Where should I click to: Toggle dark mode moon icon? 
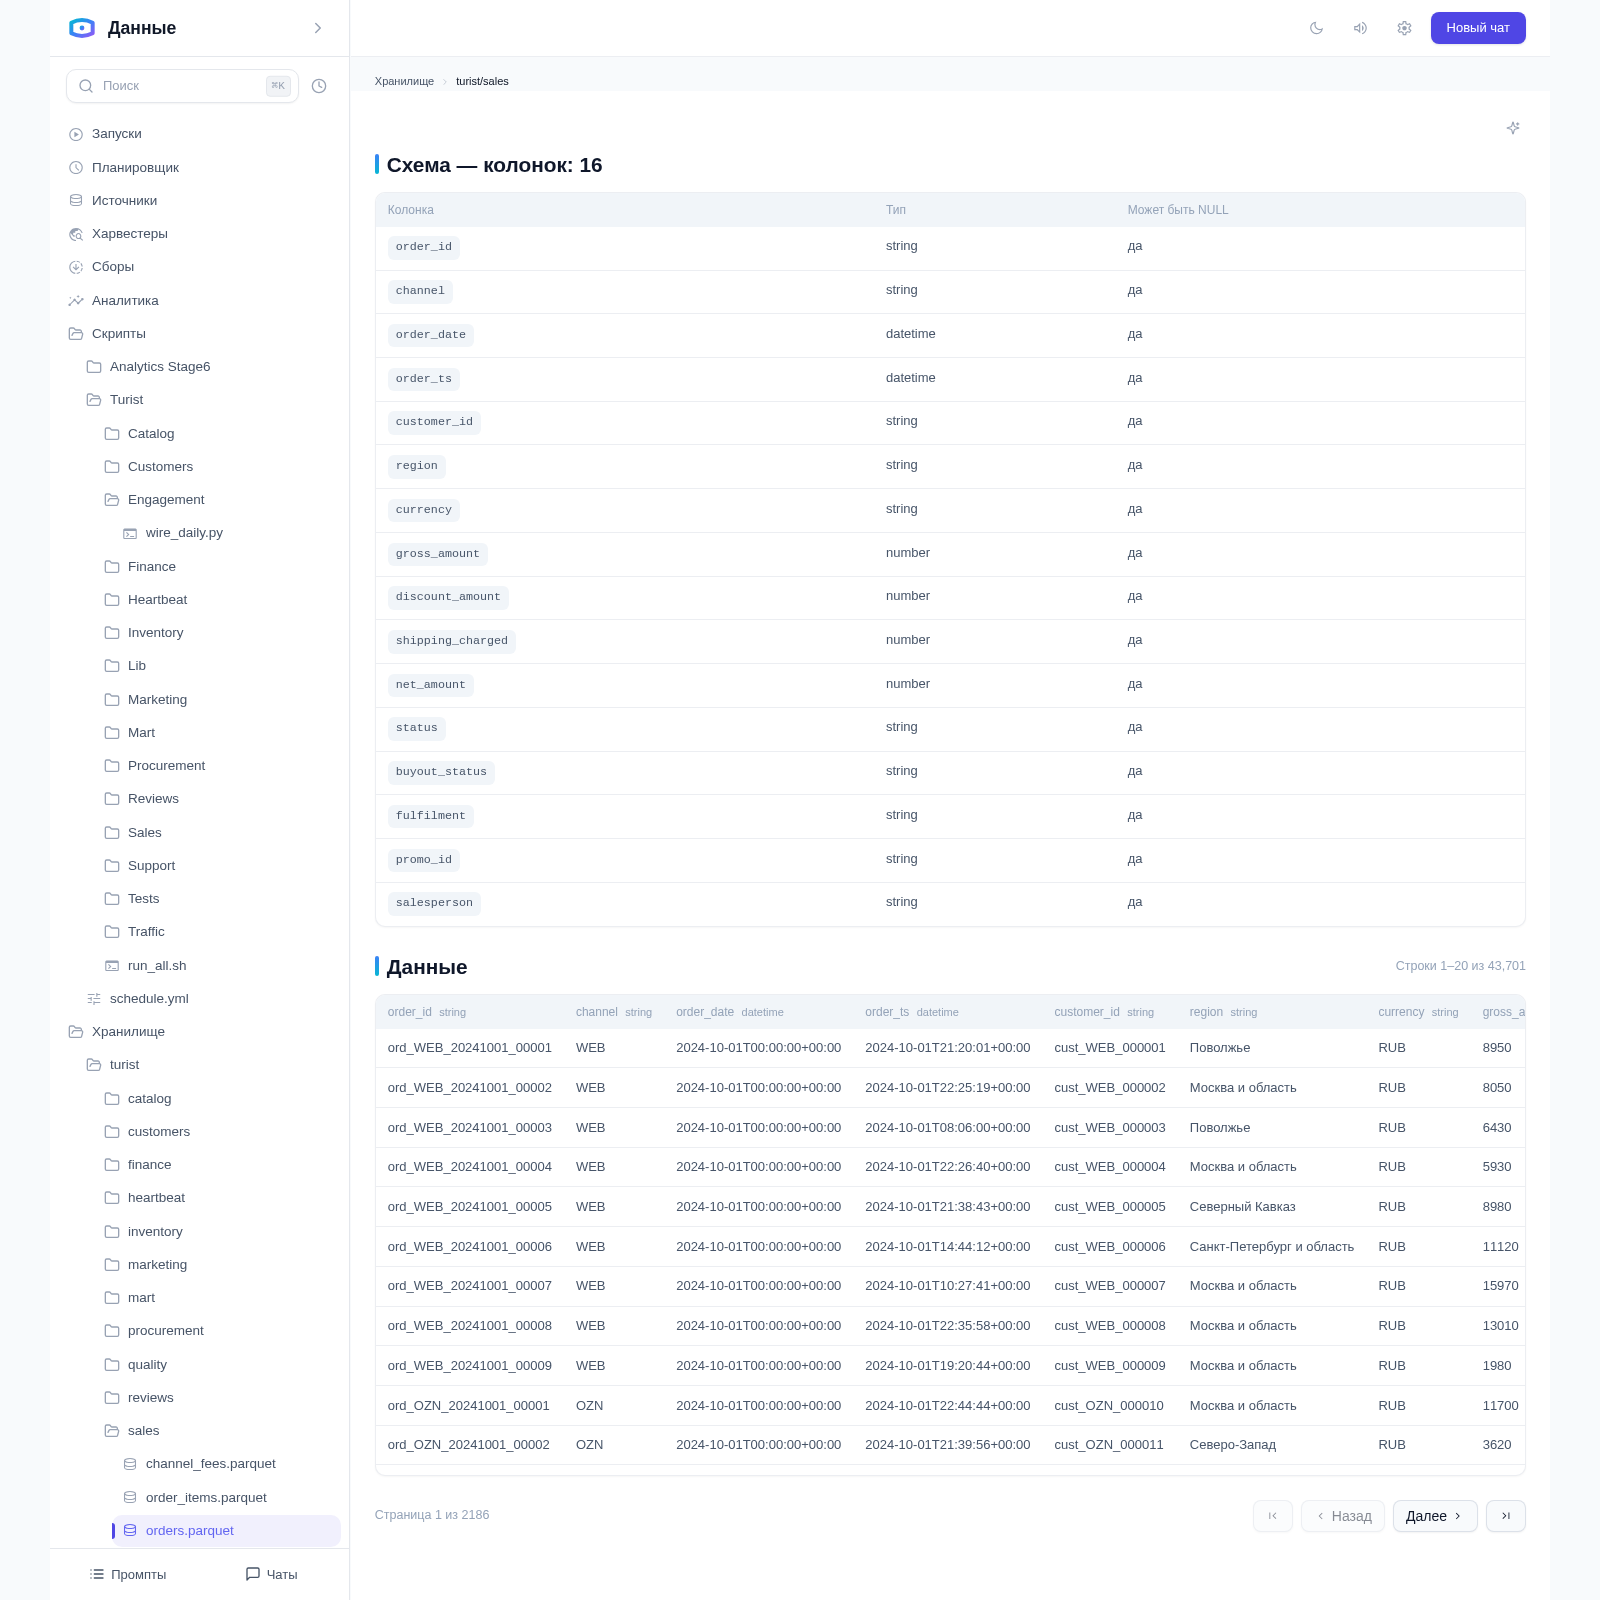[x=1316, y=28]
